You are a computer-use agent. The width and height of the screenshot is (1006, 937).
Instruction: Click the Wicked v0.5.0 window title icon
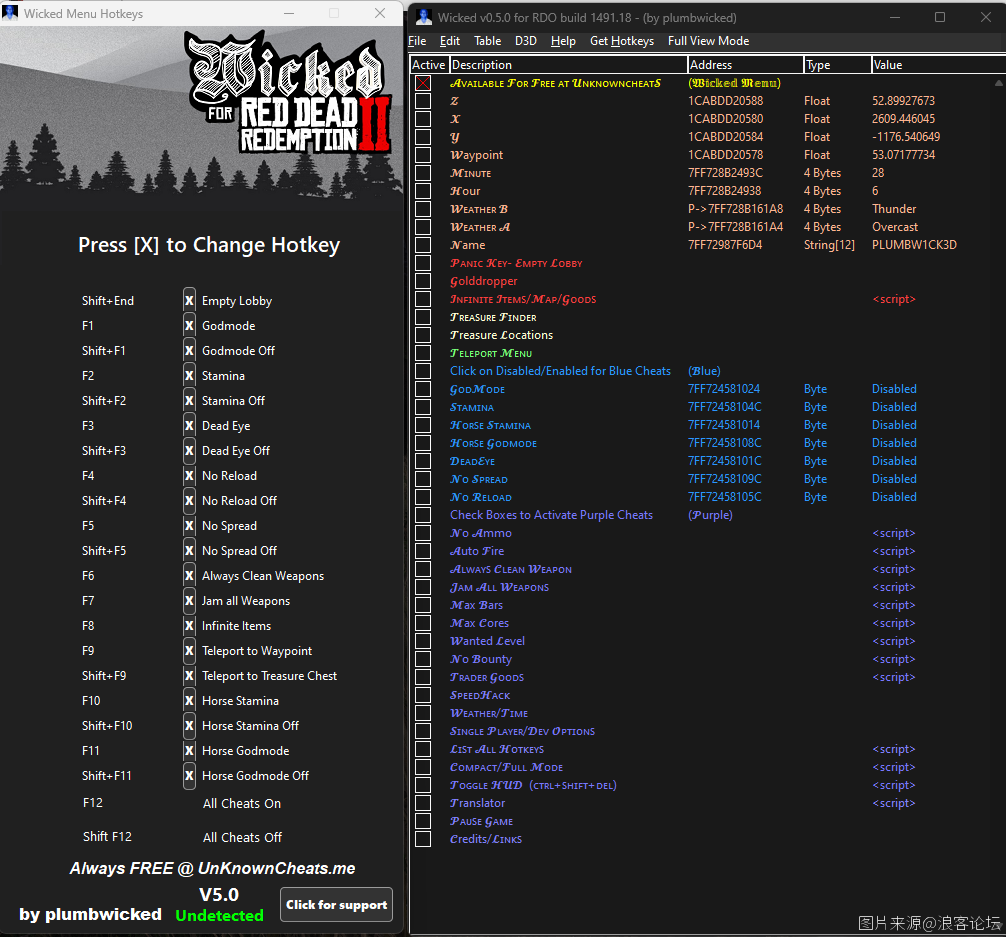423,17
